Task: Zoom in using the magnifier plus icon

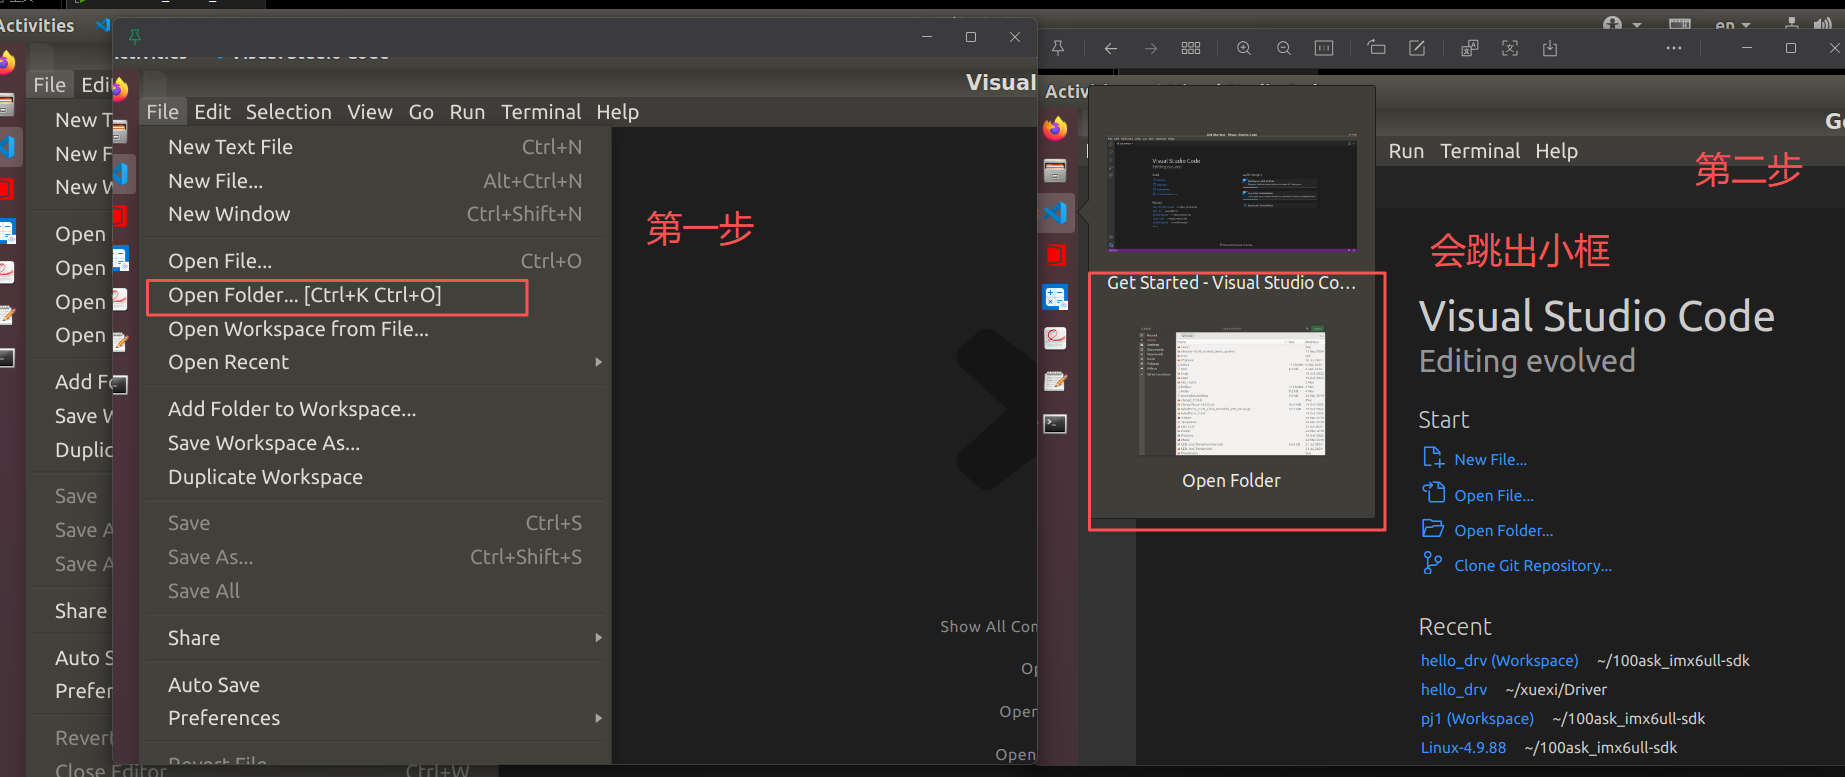Action: tap(1244, 48)
